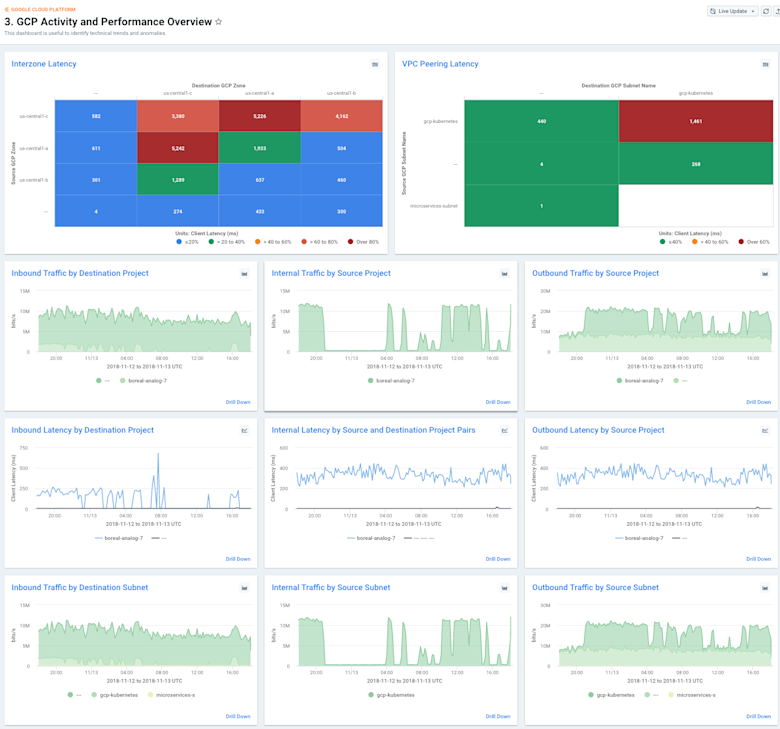Screen dimensions: 780x729
Task: Drill Down on Inbound Latency by Destination Project
Action: (238, 559)
